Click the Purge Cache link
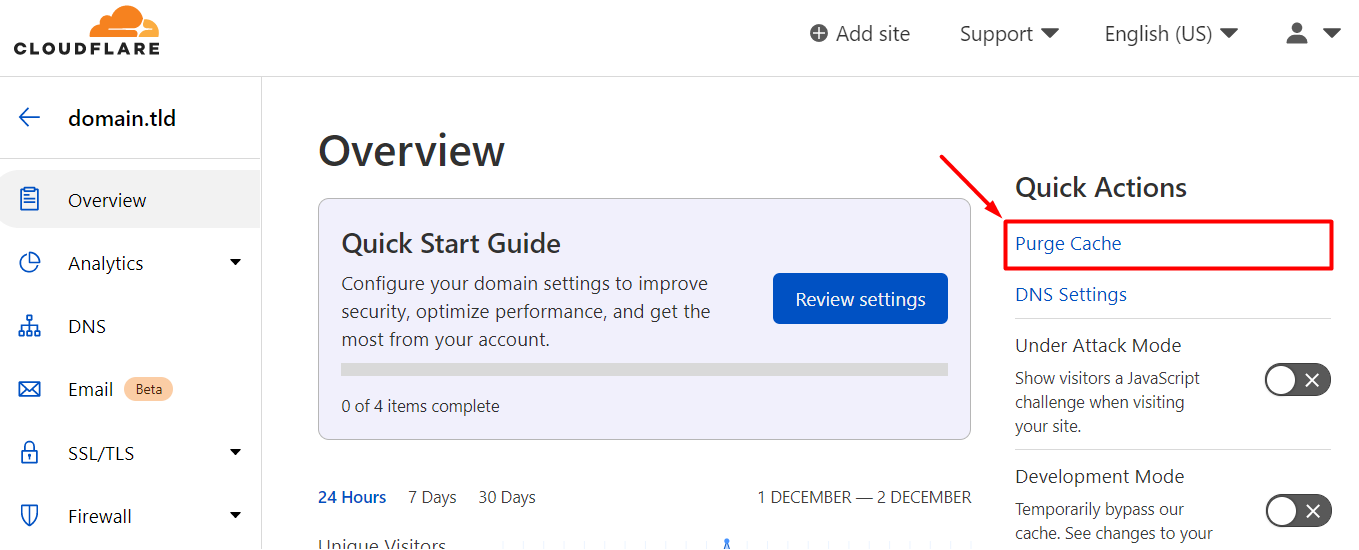Viewport: 1359px width, 550px height. pos(1068,244)
